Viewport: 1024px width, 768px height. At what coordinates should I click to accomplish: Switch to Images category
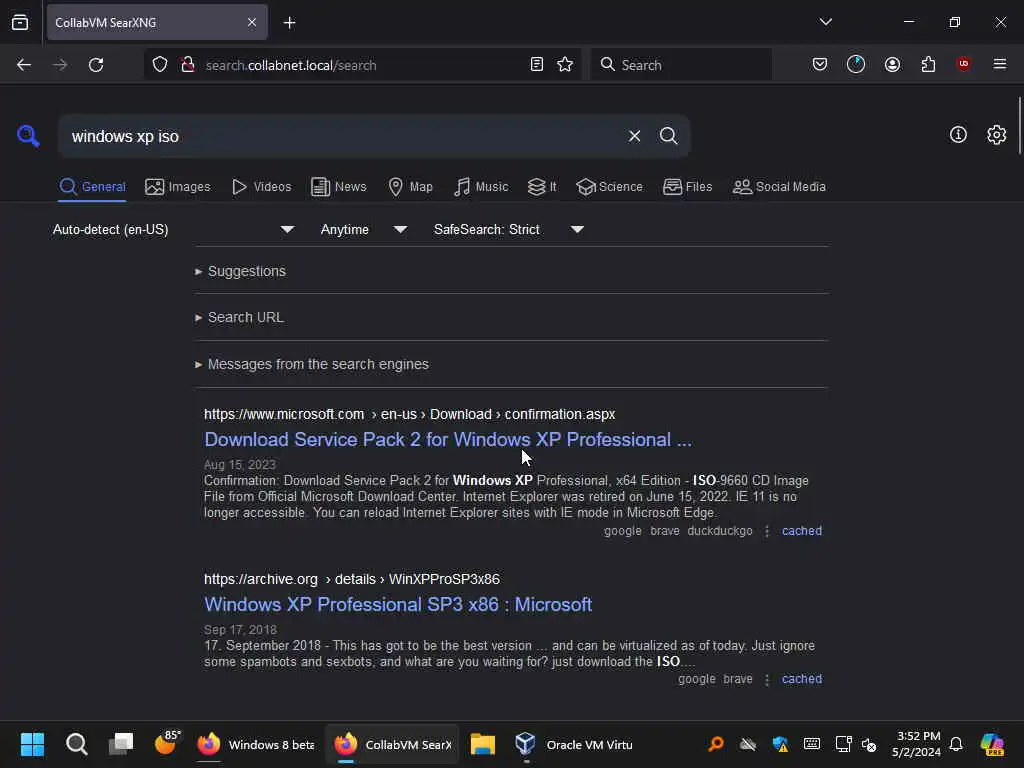(x=178, y=187)
